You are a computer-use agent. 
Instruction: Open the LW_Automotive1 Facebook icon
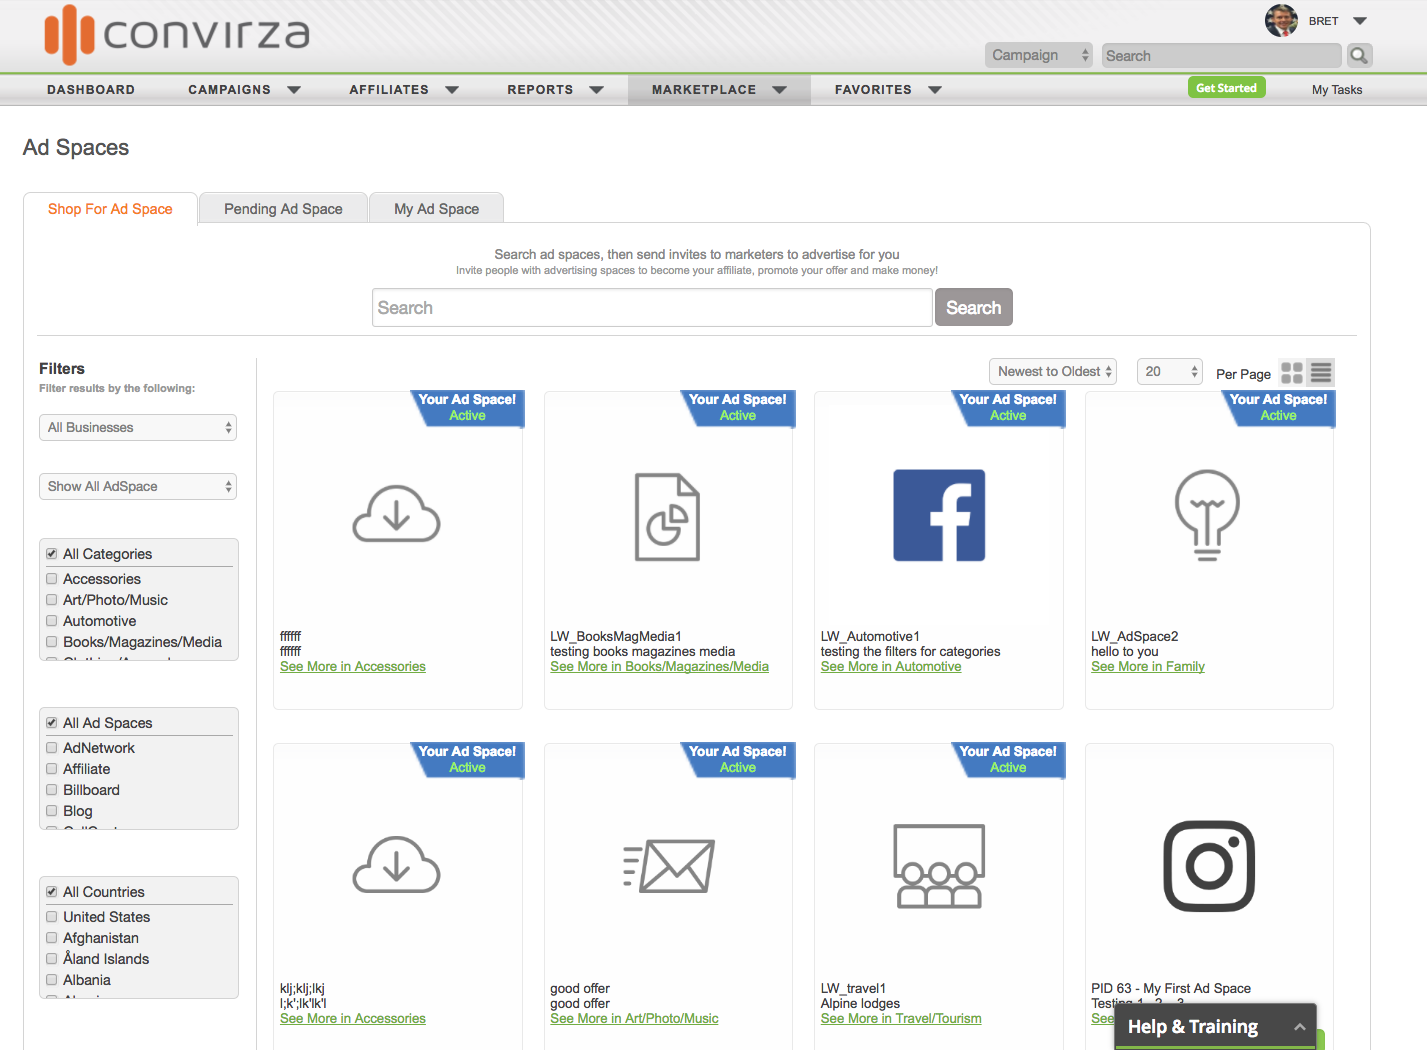[939, 515]
